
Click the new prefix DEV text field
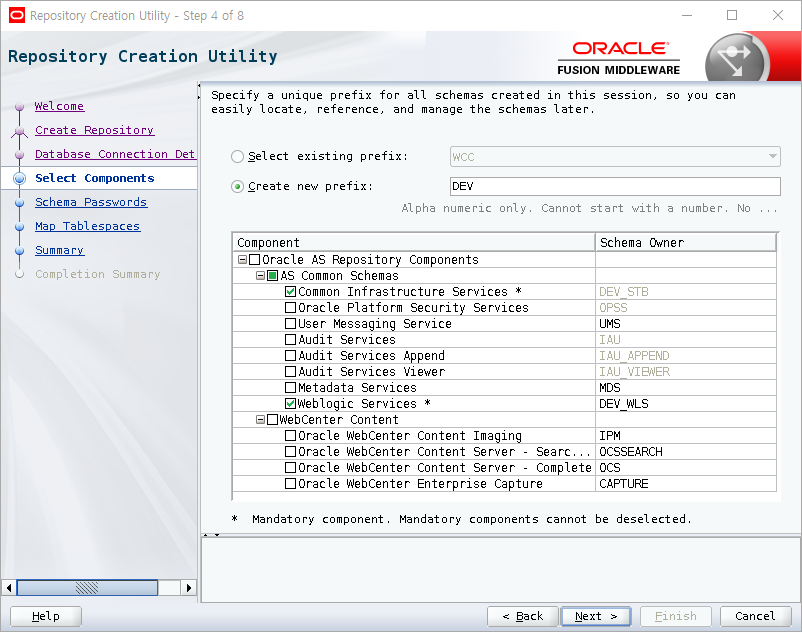(x=615, y=187)
